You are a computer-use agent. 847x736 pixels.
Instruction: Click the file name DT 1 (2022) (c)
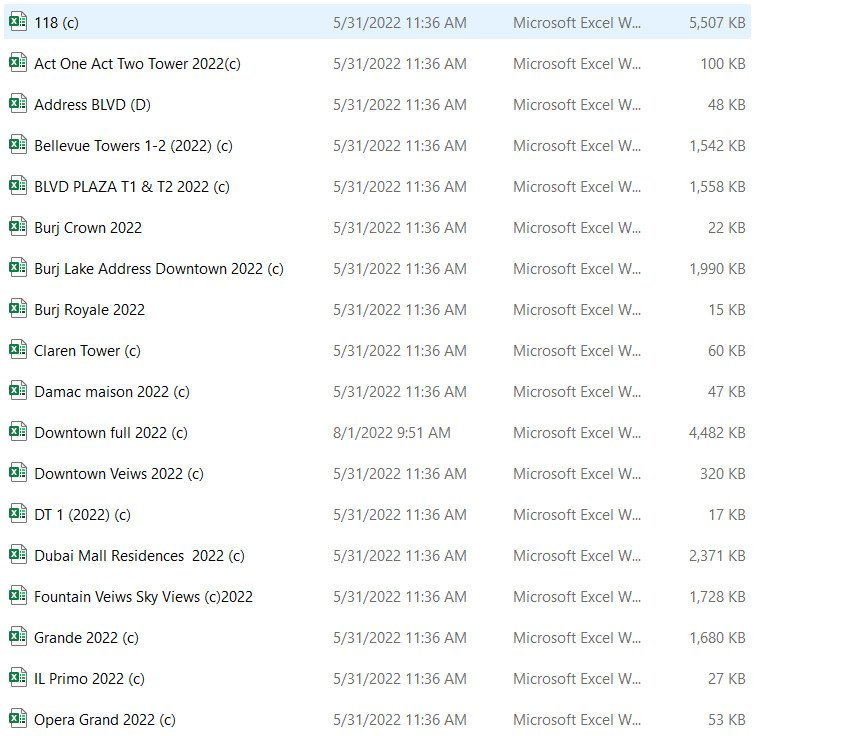tap(83, 515)
